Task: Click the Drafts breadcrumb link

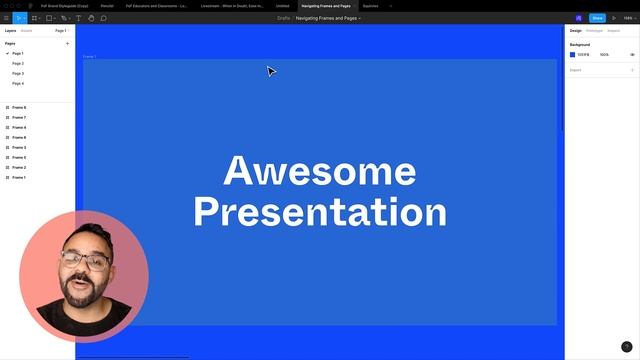Action: [283, 18]
